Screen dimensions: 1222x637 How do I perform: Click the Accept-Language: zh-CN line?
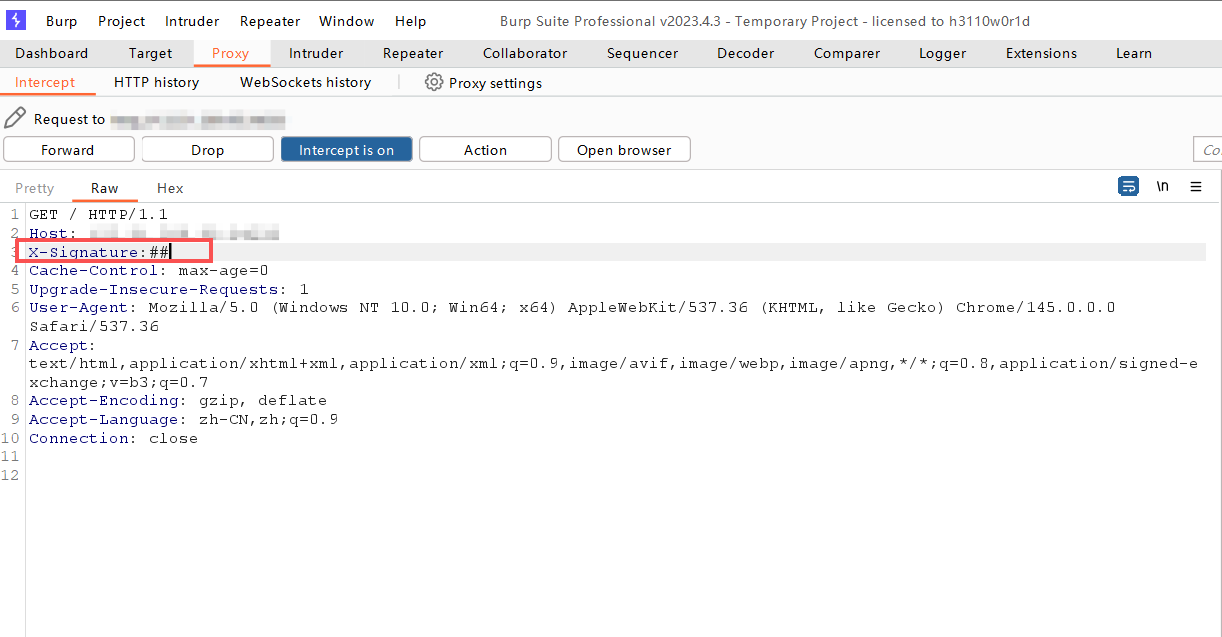click(183, 419)
